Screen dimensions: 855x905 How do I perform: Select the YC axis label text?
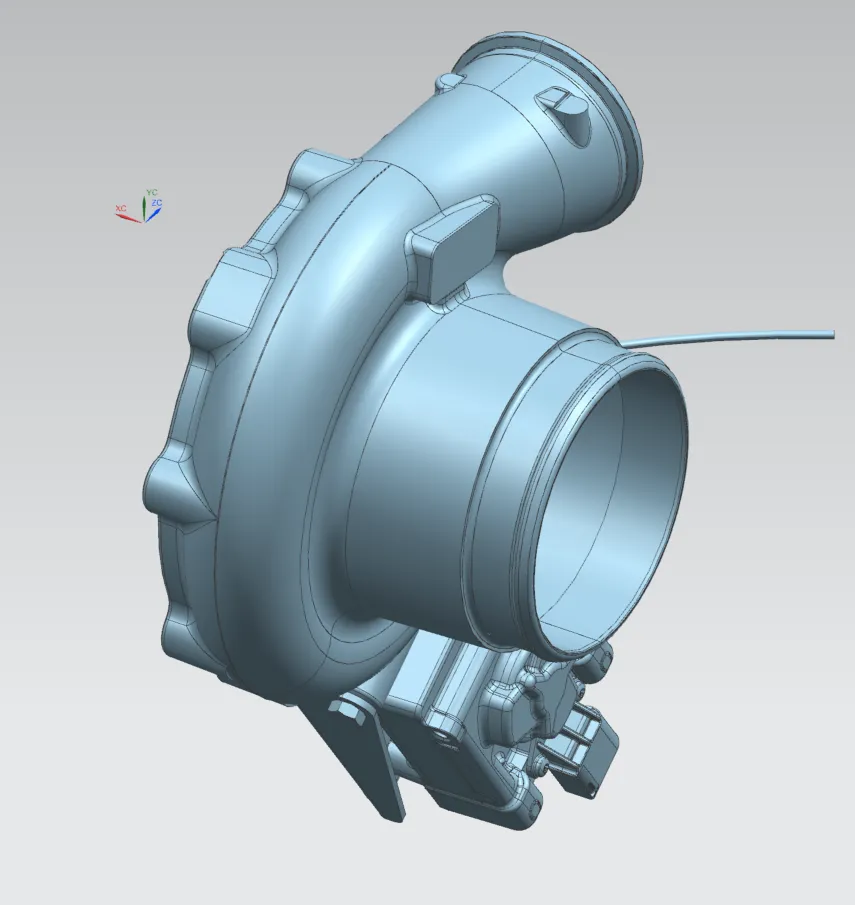tap(151, 191)
